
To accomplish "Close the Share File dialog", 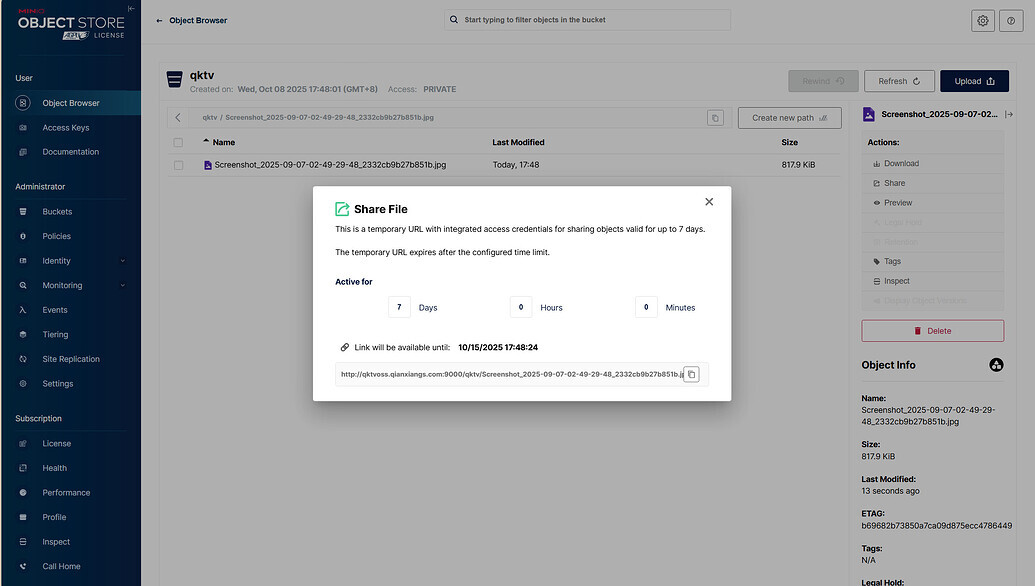I will pos(709,202).
